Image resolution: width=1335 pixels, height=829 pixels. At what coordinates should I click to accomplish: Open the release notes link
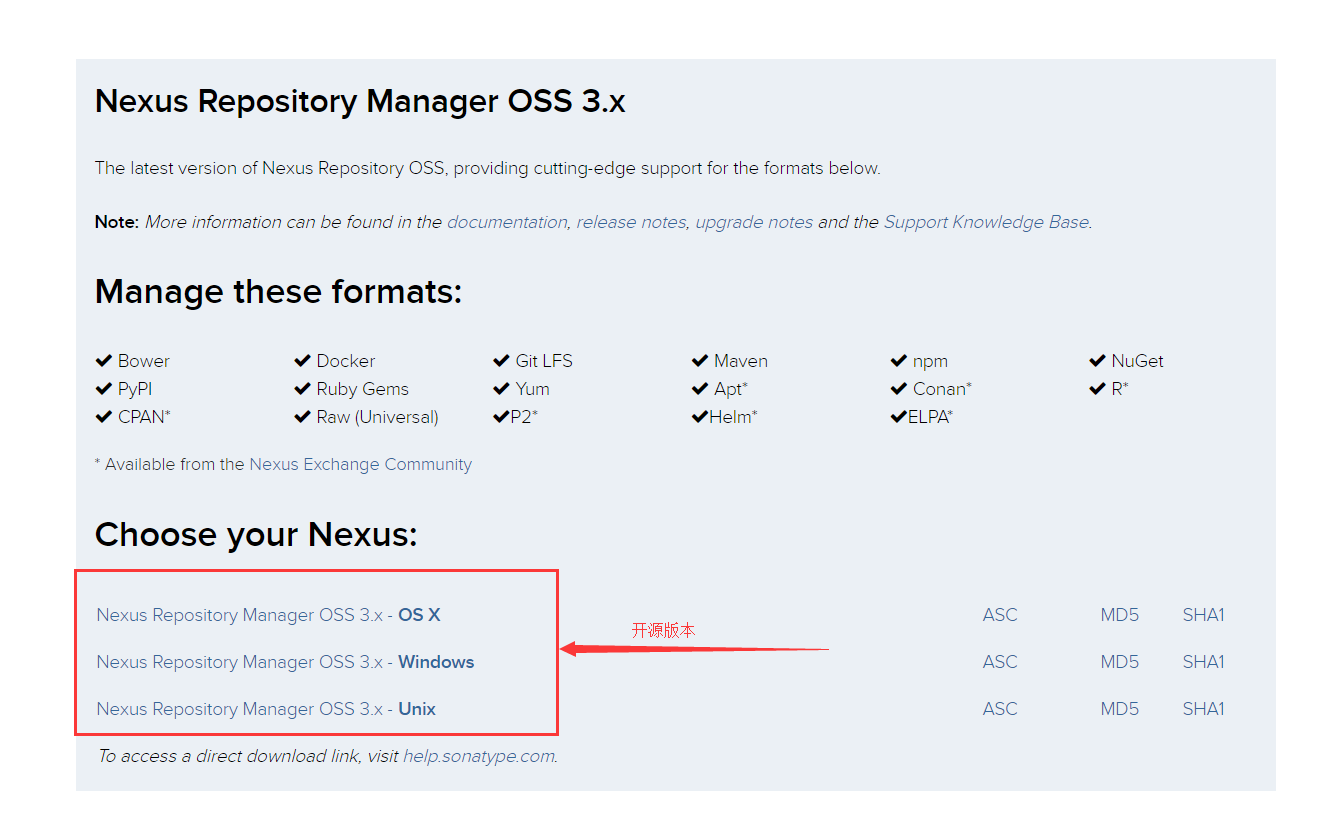(631, 222)
